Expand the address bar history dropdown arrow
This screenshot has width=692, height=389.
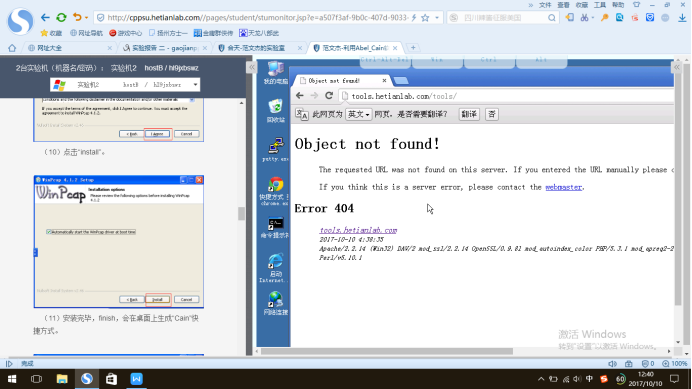(x=437, y=18)
